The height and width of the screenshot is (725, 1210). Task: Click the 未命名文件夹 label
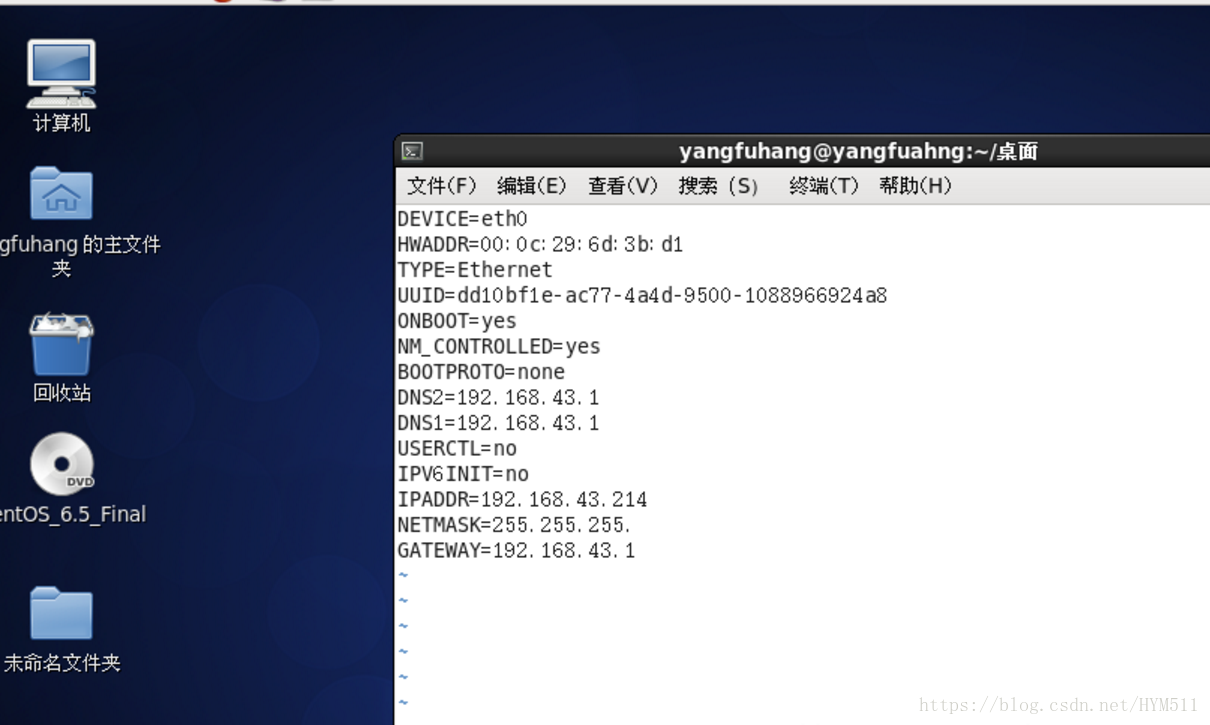click(x=62, y=662)
